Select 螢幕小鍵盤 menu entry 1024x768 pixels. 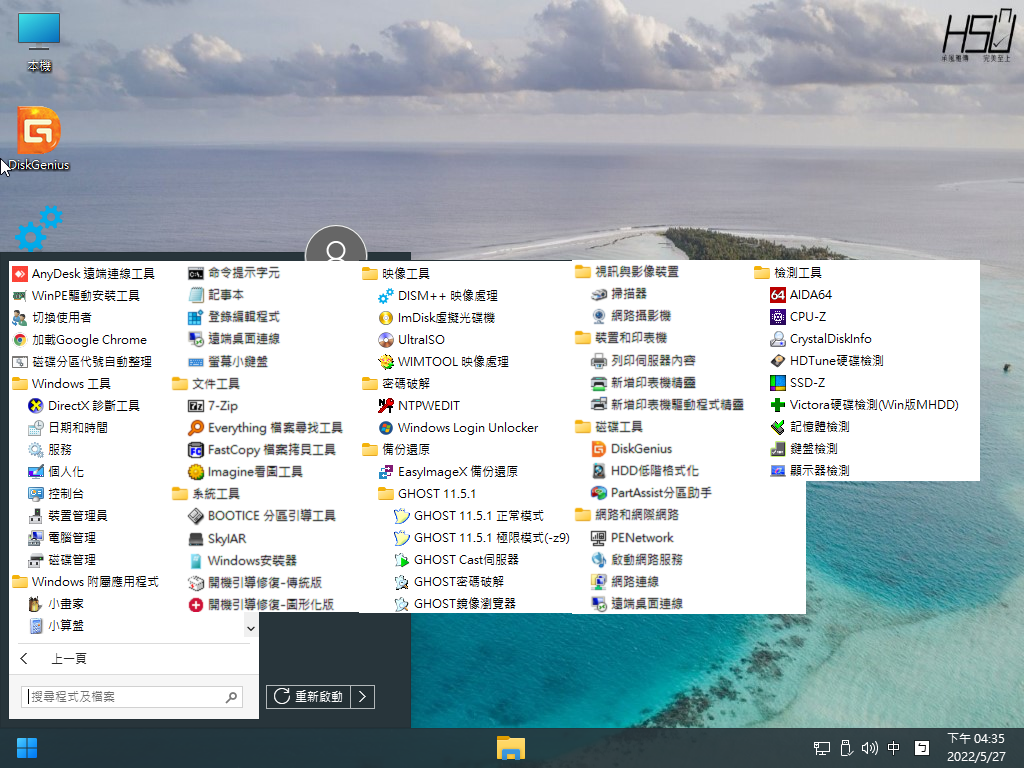[x=228, y=362]
